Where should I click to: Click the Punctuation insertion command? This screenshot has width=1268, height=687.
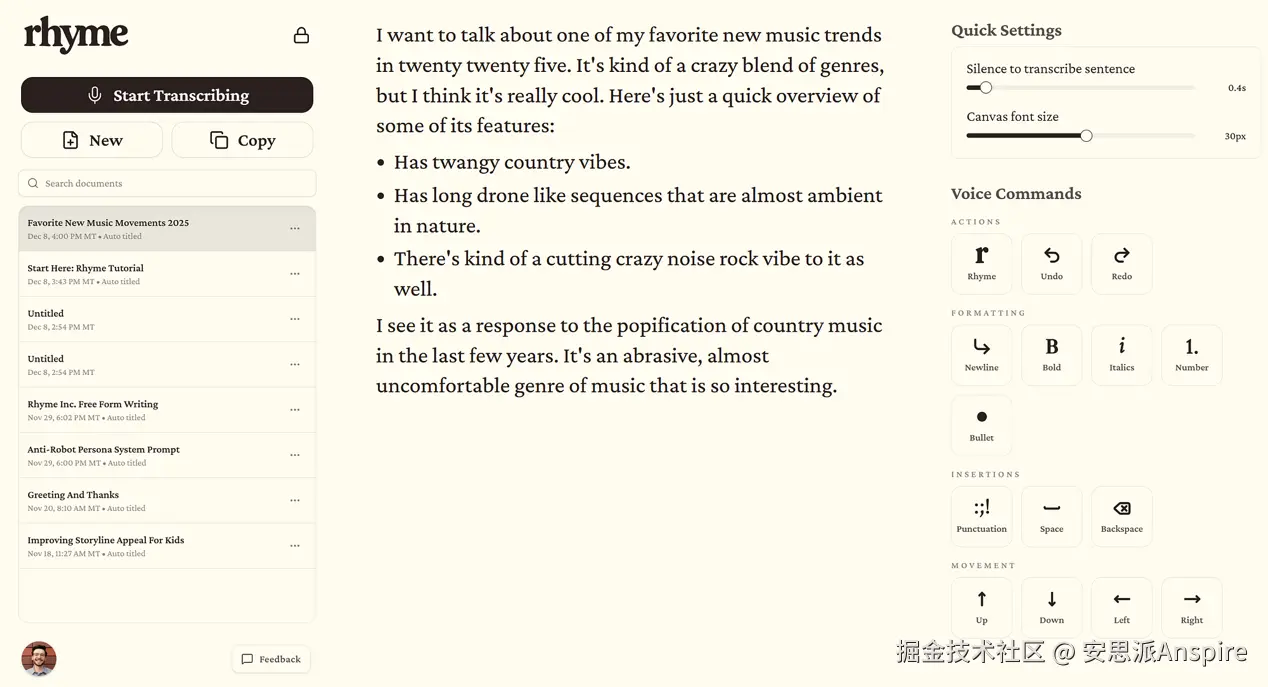pos(981,516)
